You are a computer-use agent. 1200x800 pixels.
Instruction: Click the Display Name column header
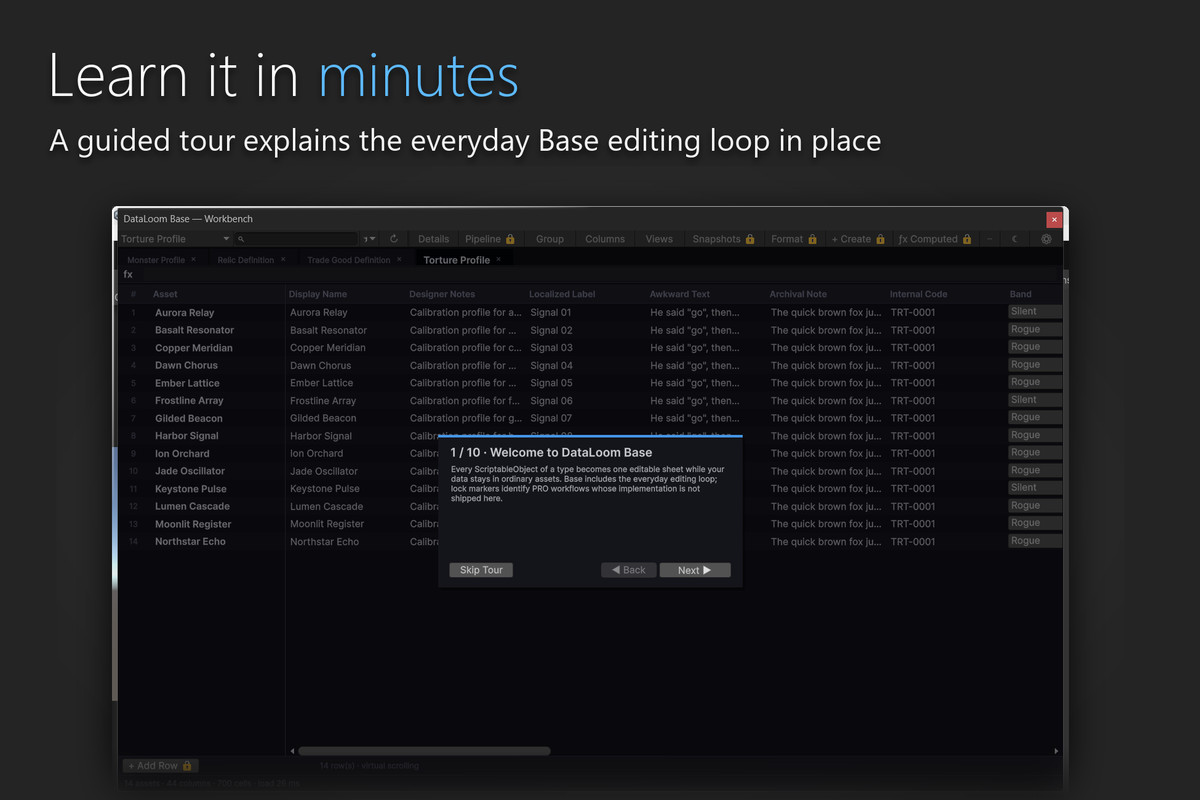coord(318,294)
